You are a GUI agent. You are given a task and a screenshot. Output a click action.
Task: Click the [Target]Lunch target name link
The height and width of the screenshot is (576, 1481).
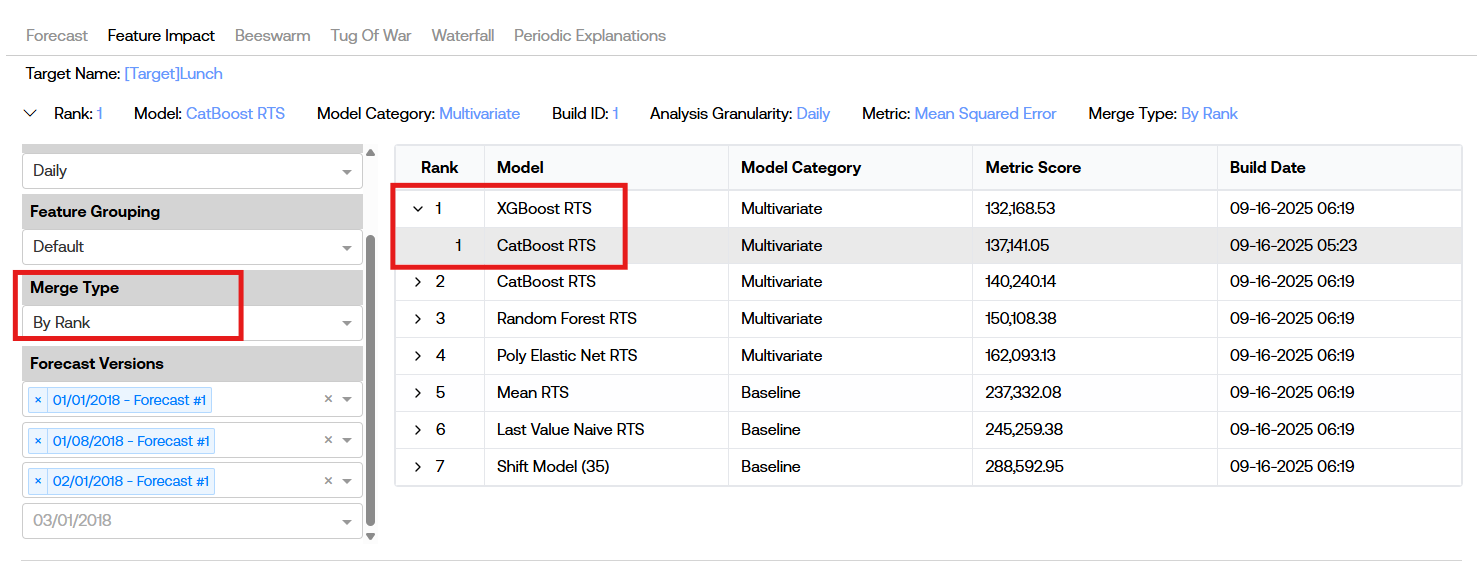tap(173, 74)
